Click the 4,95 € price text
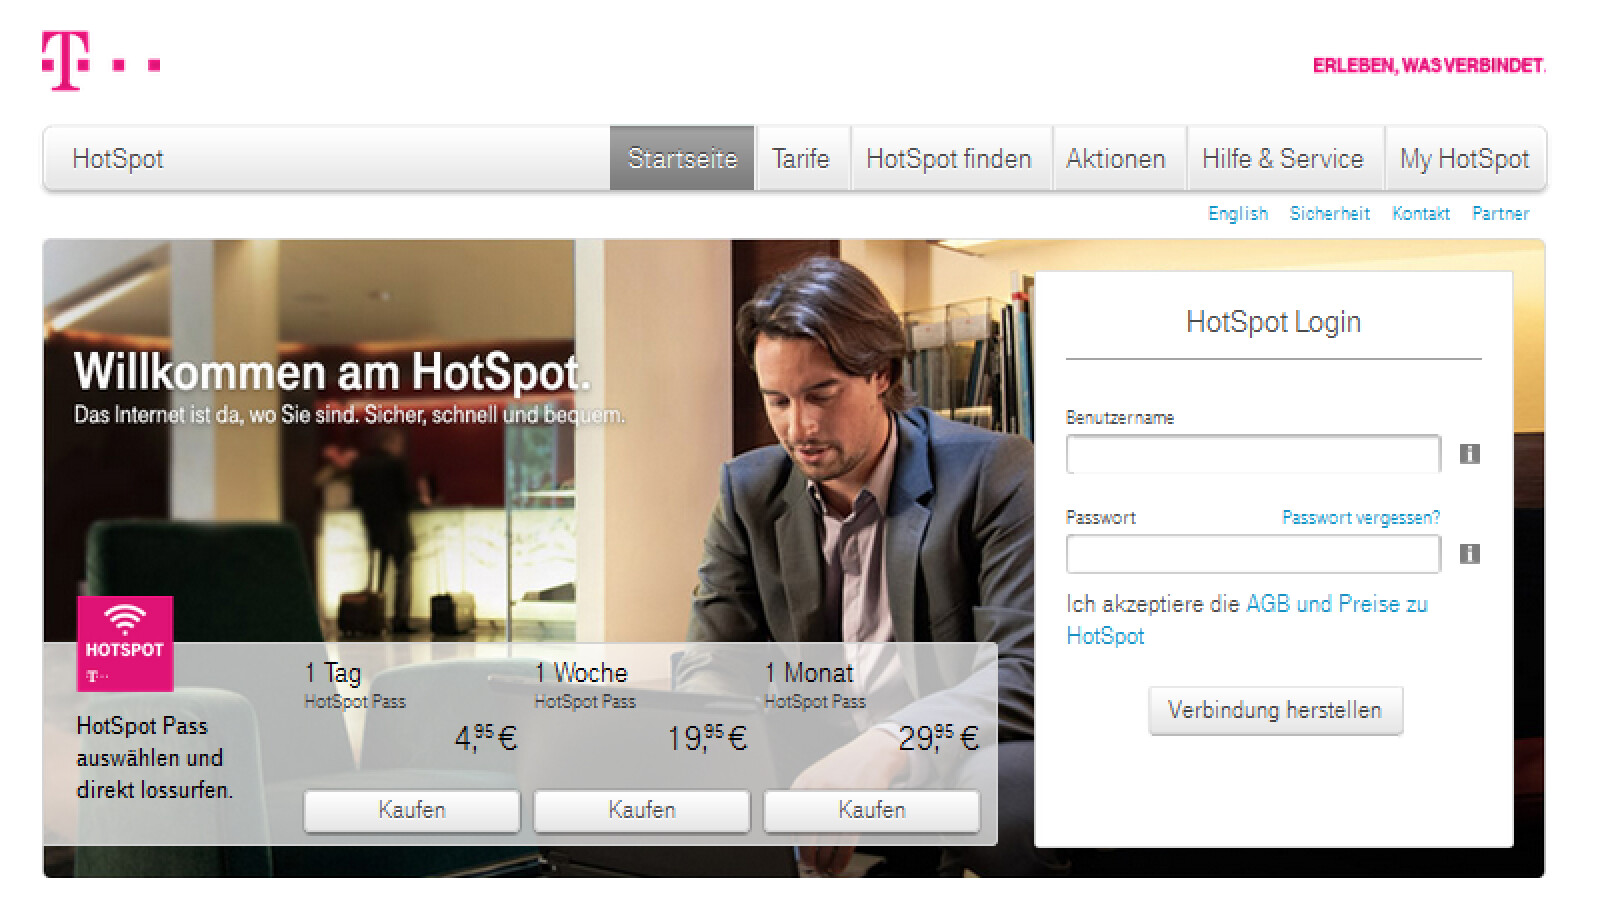This screenshot has width=1600, height=900. point(486,738)
